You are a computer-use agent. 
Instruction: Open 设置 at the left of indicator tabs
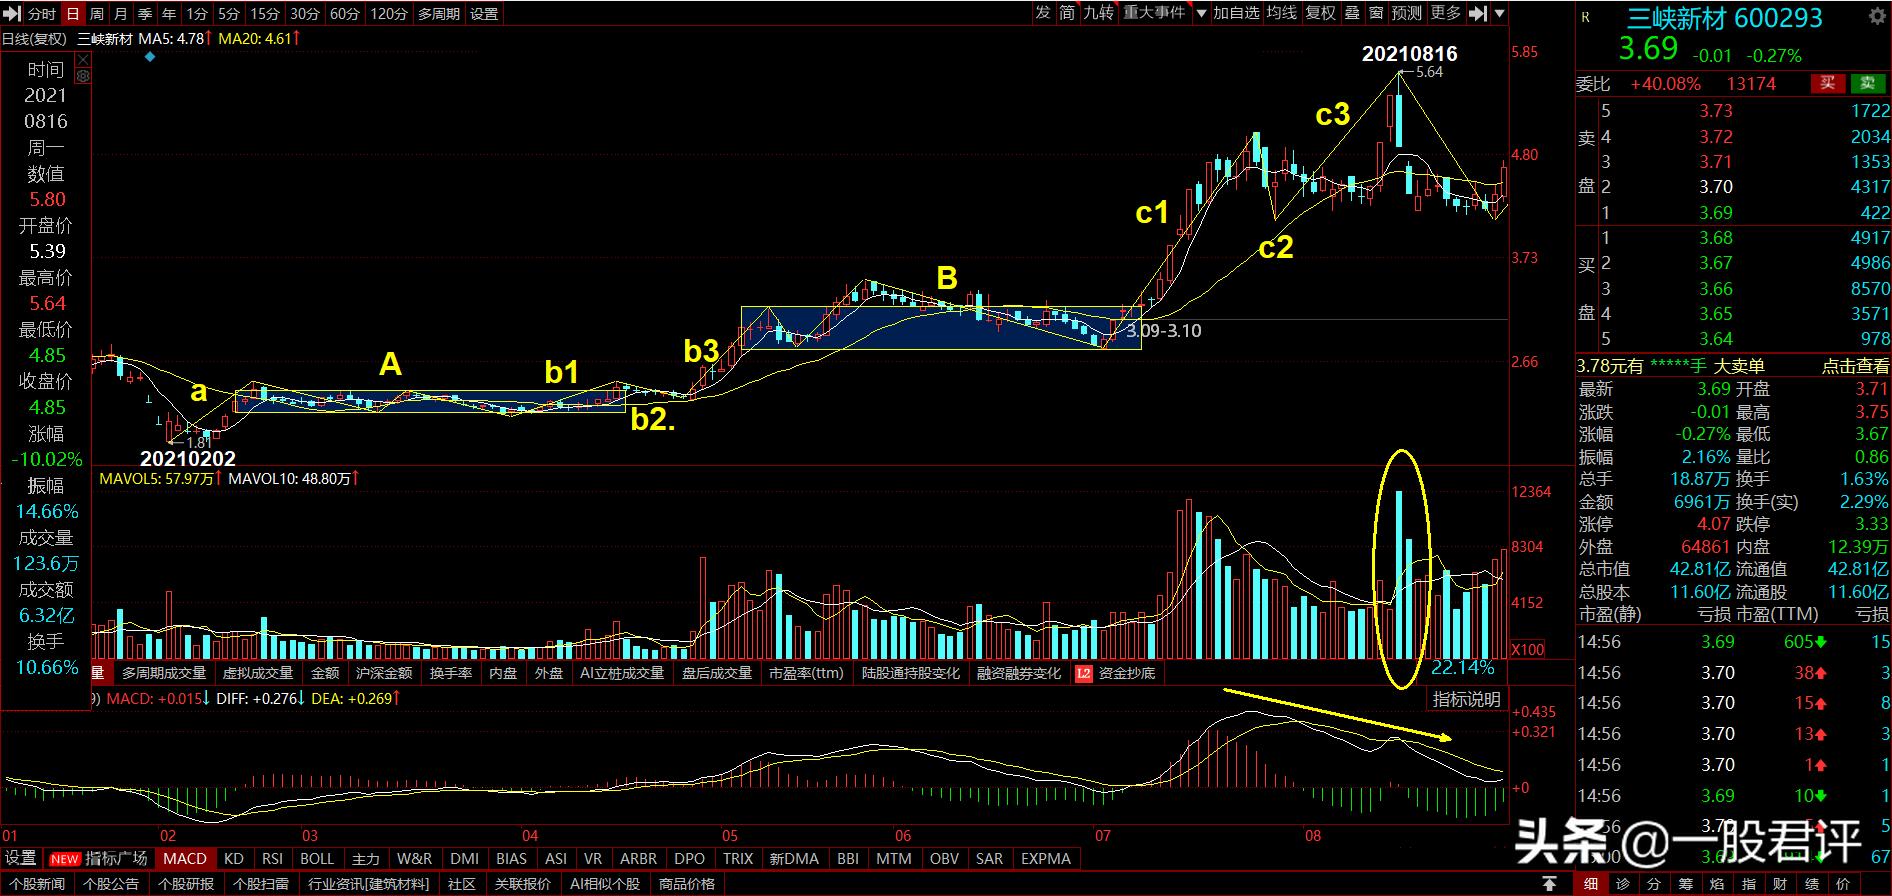tap(21, 858)
